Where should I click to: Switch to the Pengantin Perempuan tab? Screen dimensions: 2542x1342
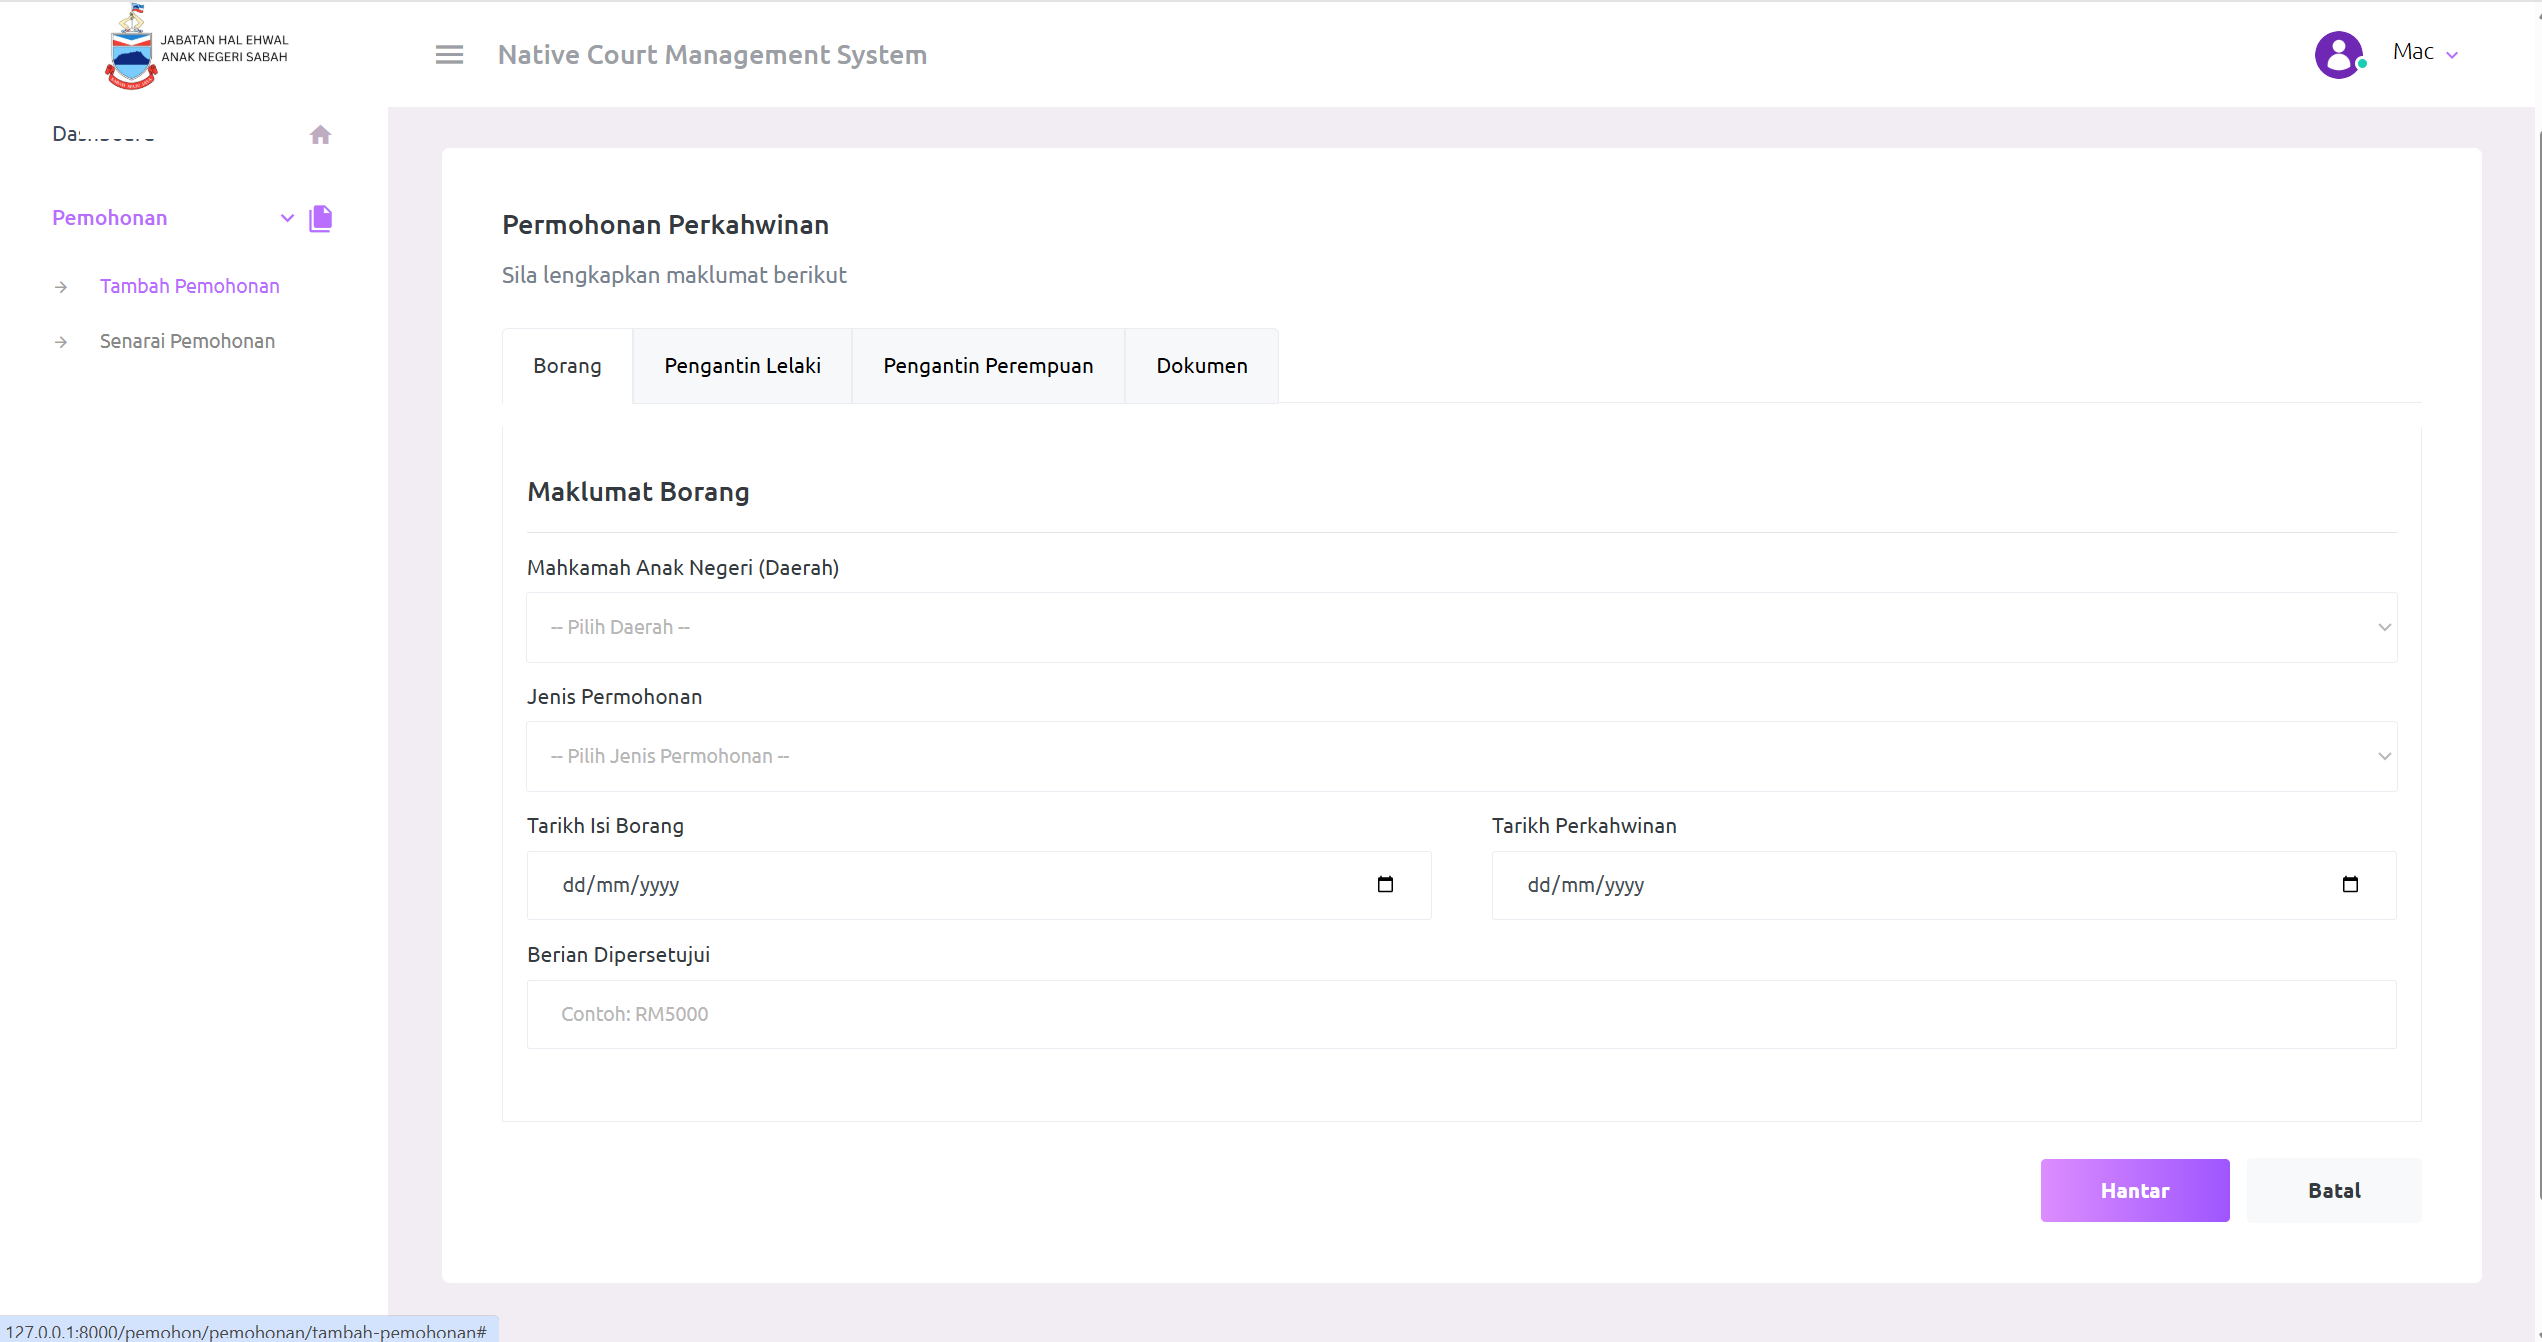[988, 366]
